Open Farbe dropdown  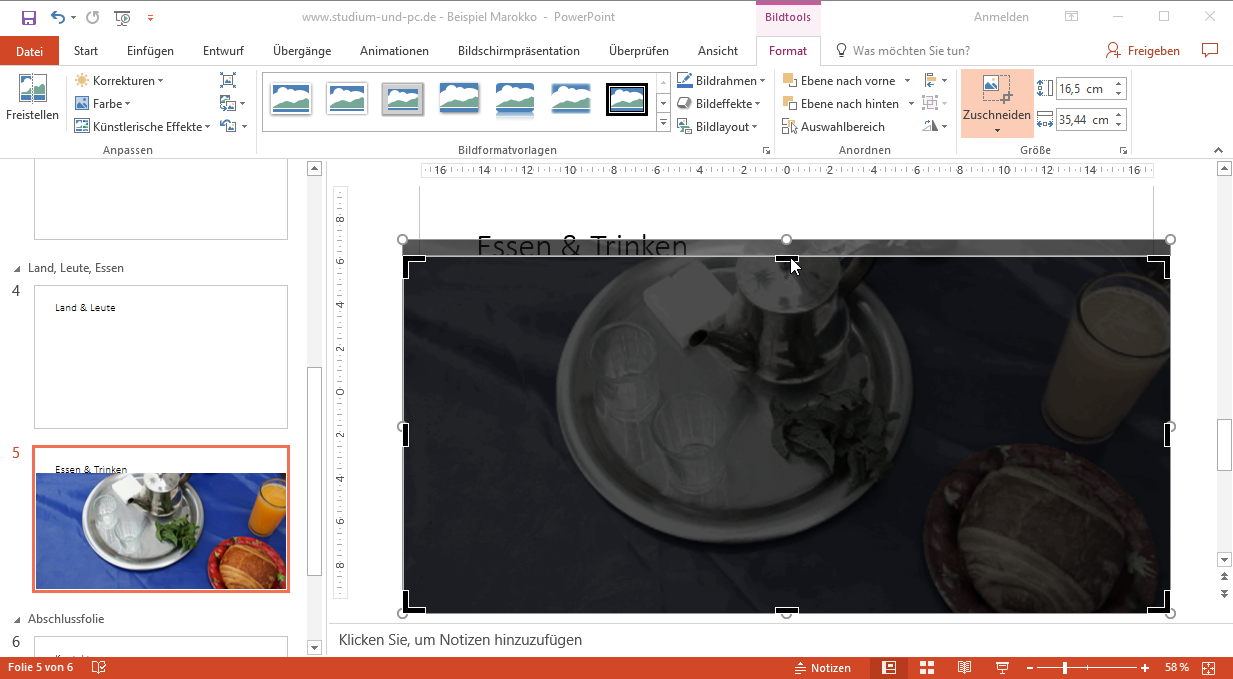pyautogui.click(x=102, y=103)
